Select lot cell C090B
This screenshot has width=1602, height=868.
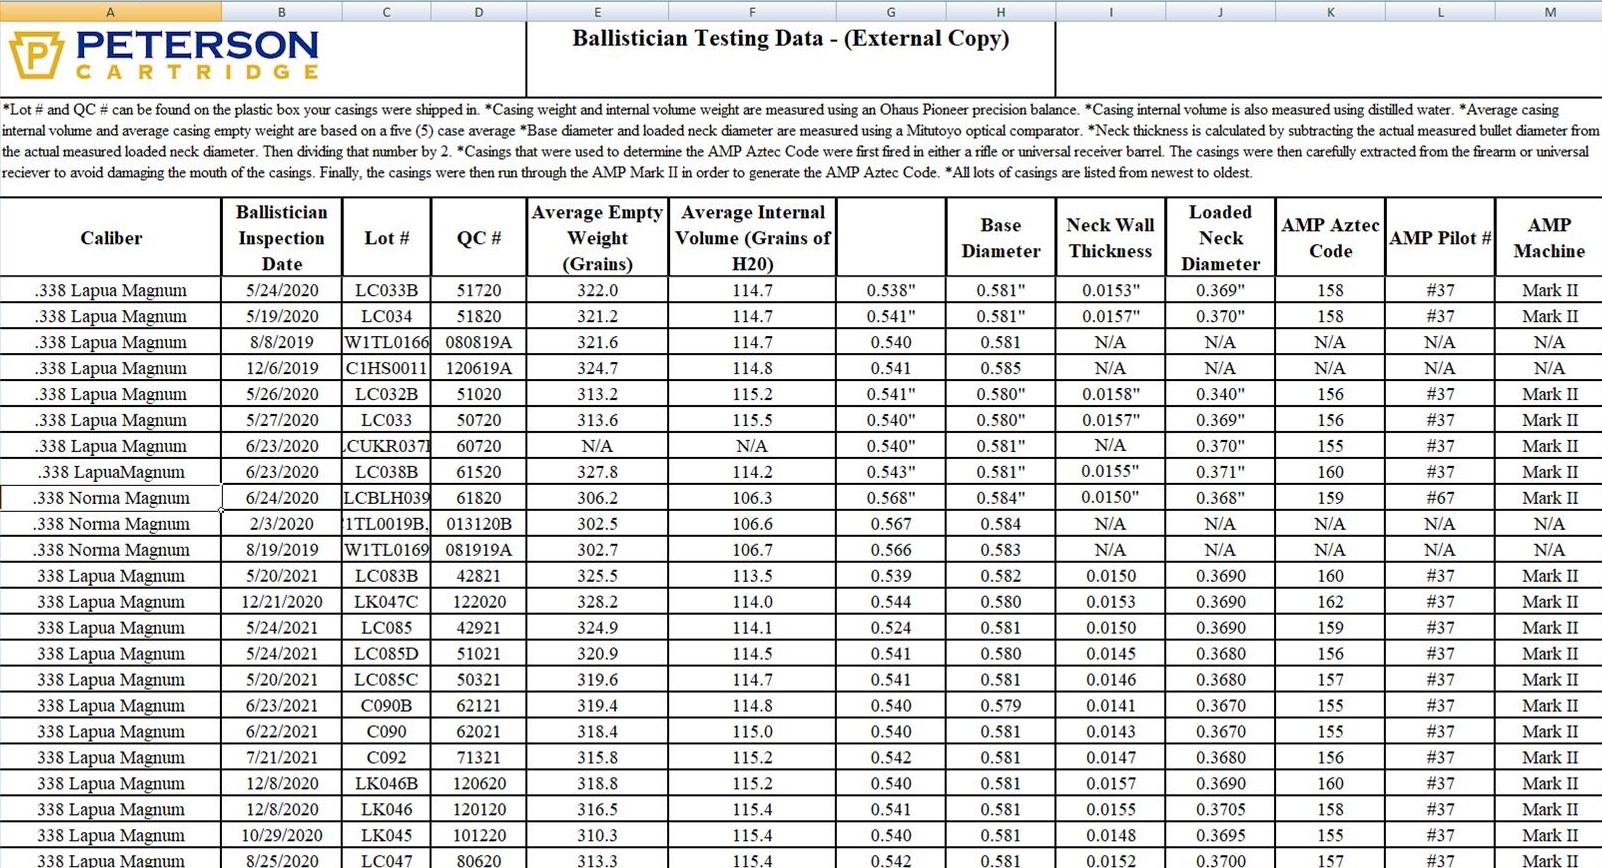coord(386,706)
